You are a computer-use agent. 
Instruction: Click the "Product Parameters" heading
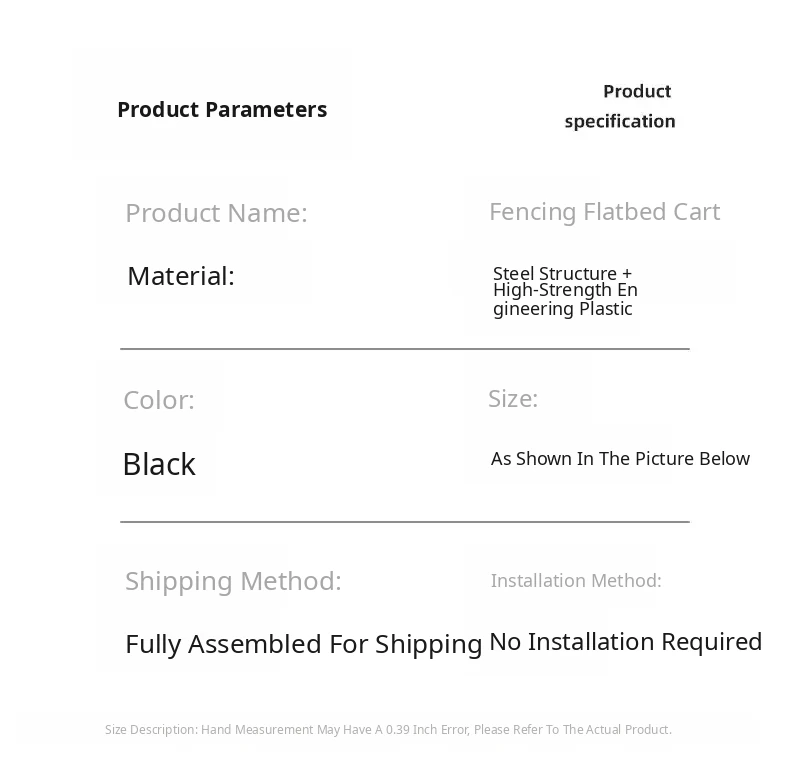[x=222, y=109]
